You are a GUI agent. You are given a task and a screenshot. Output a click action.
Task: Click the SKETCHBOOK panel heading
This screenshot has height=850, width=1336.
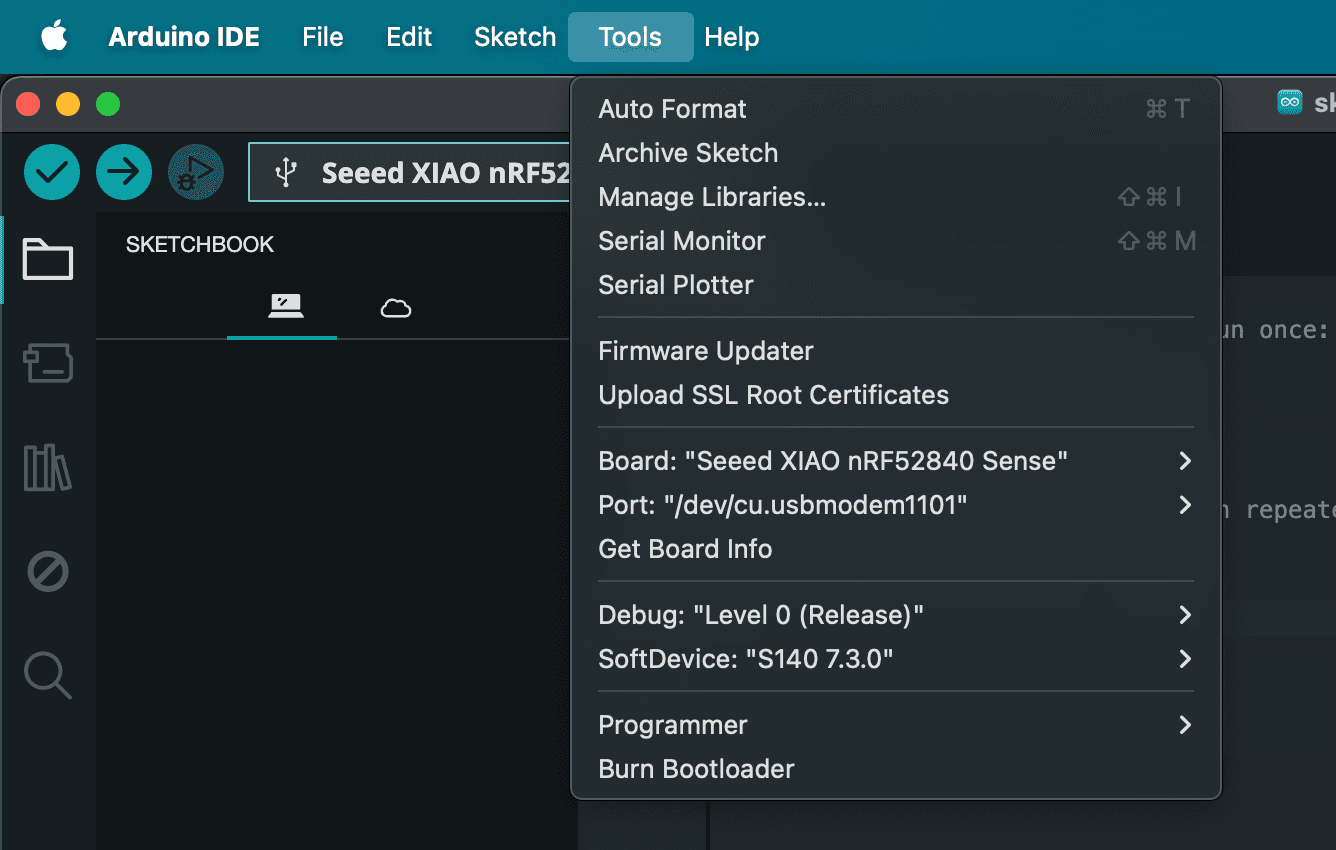point(200,244)
